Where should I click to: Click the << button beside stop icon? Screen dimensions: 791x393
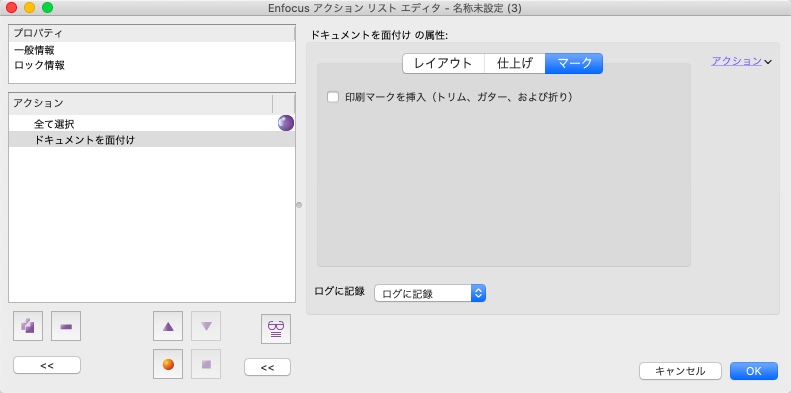(x=267, y=367)
